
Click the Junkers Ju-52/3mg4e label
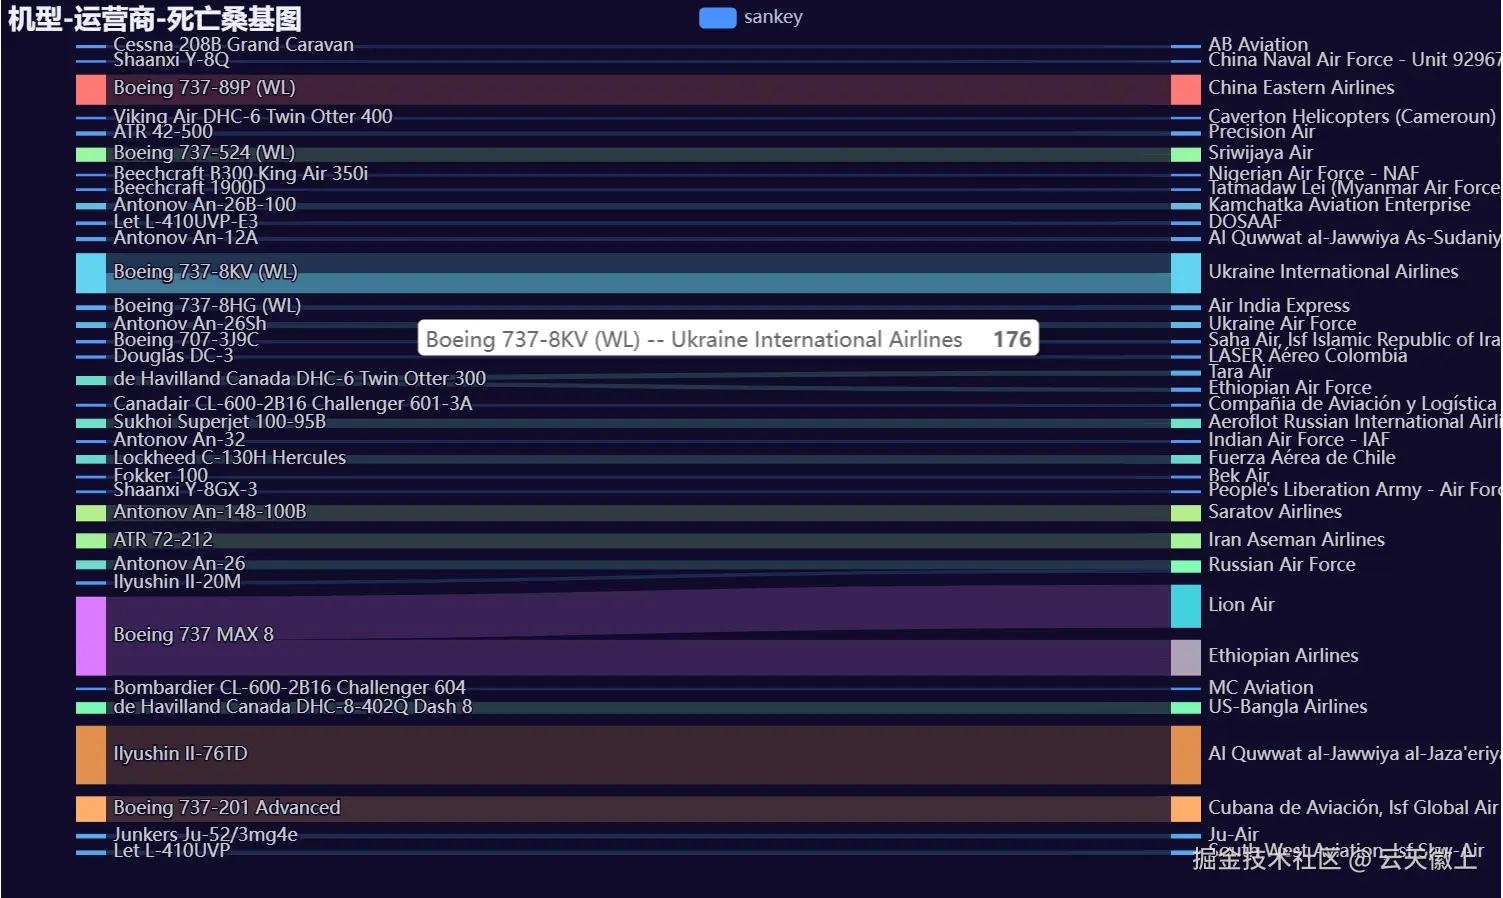pos(206,835)
